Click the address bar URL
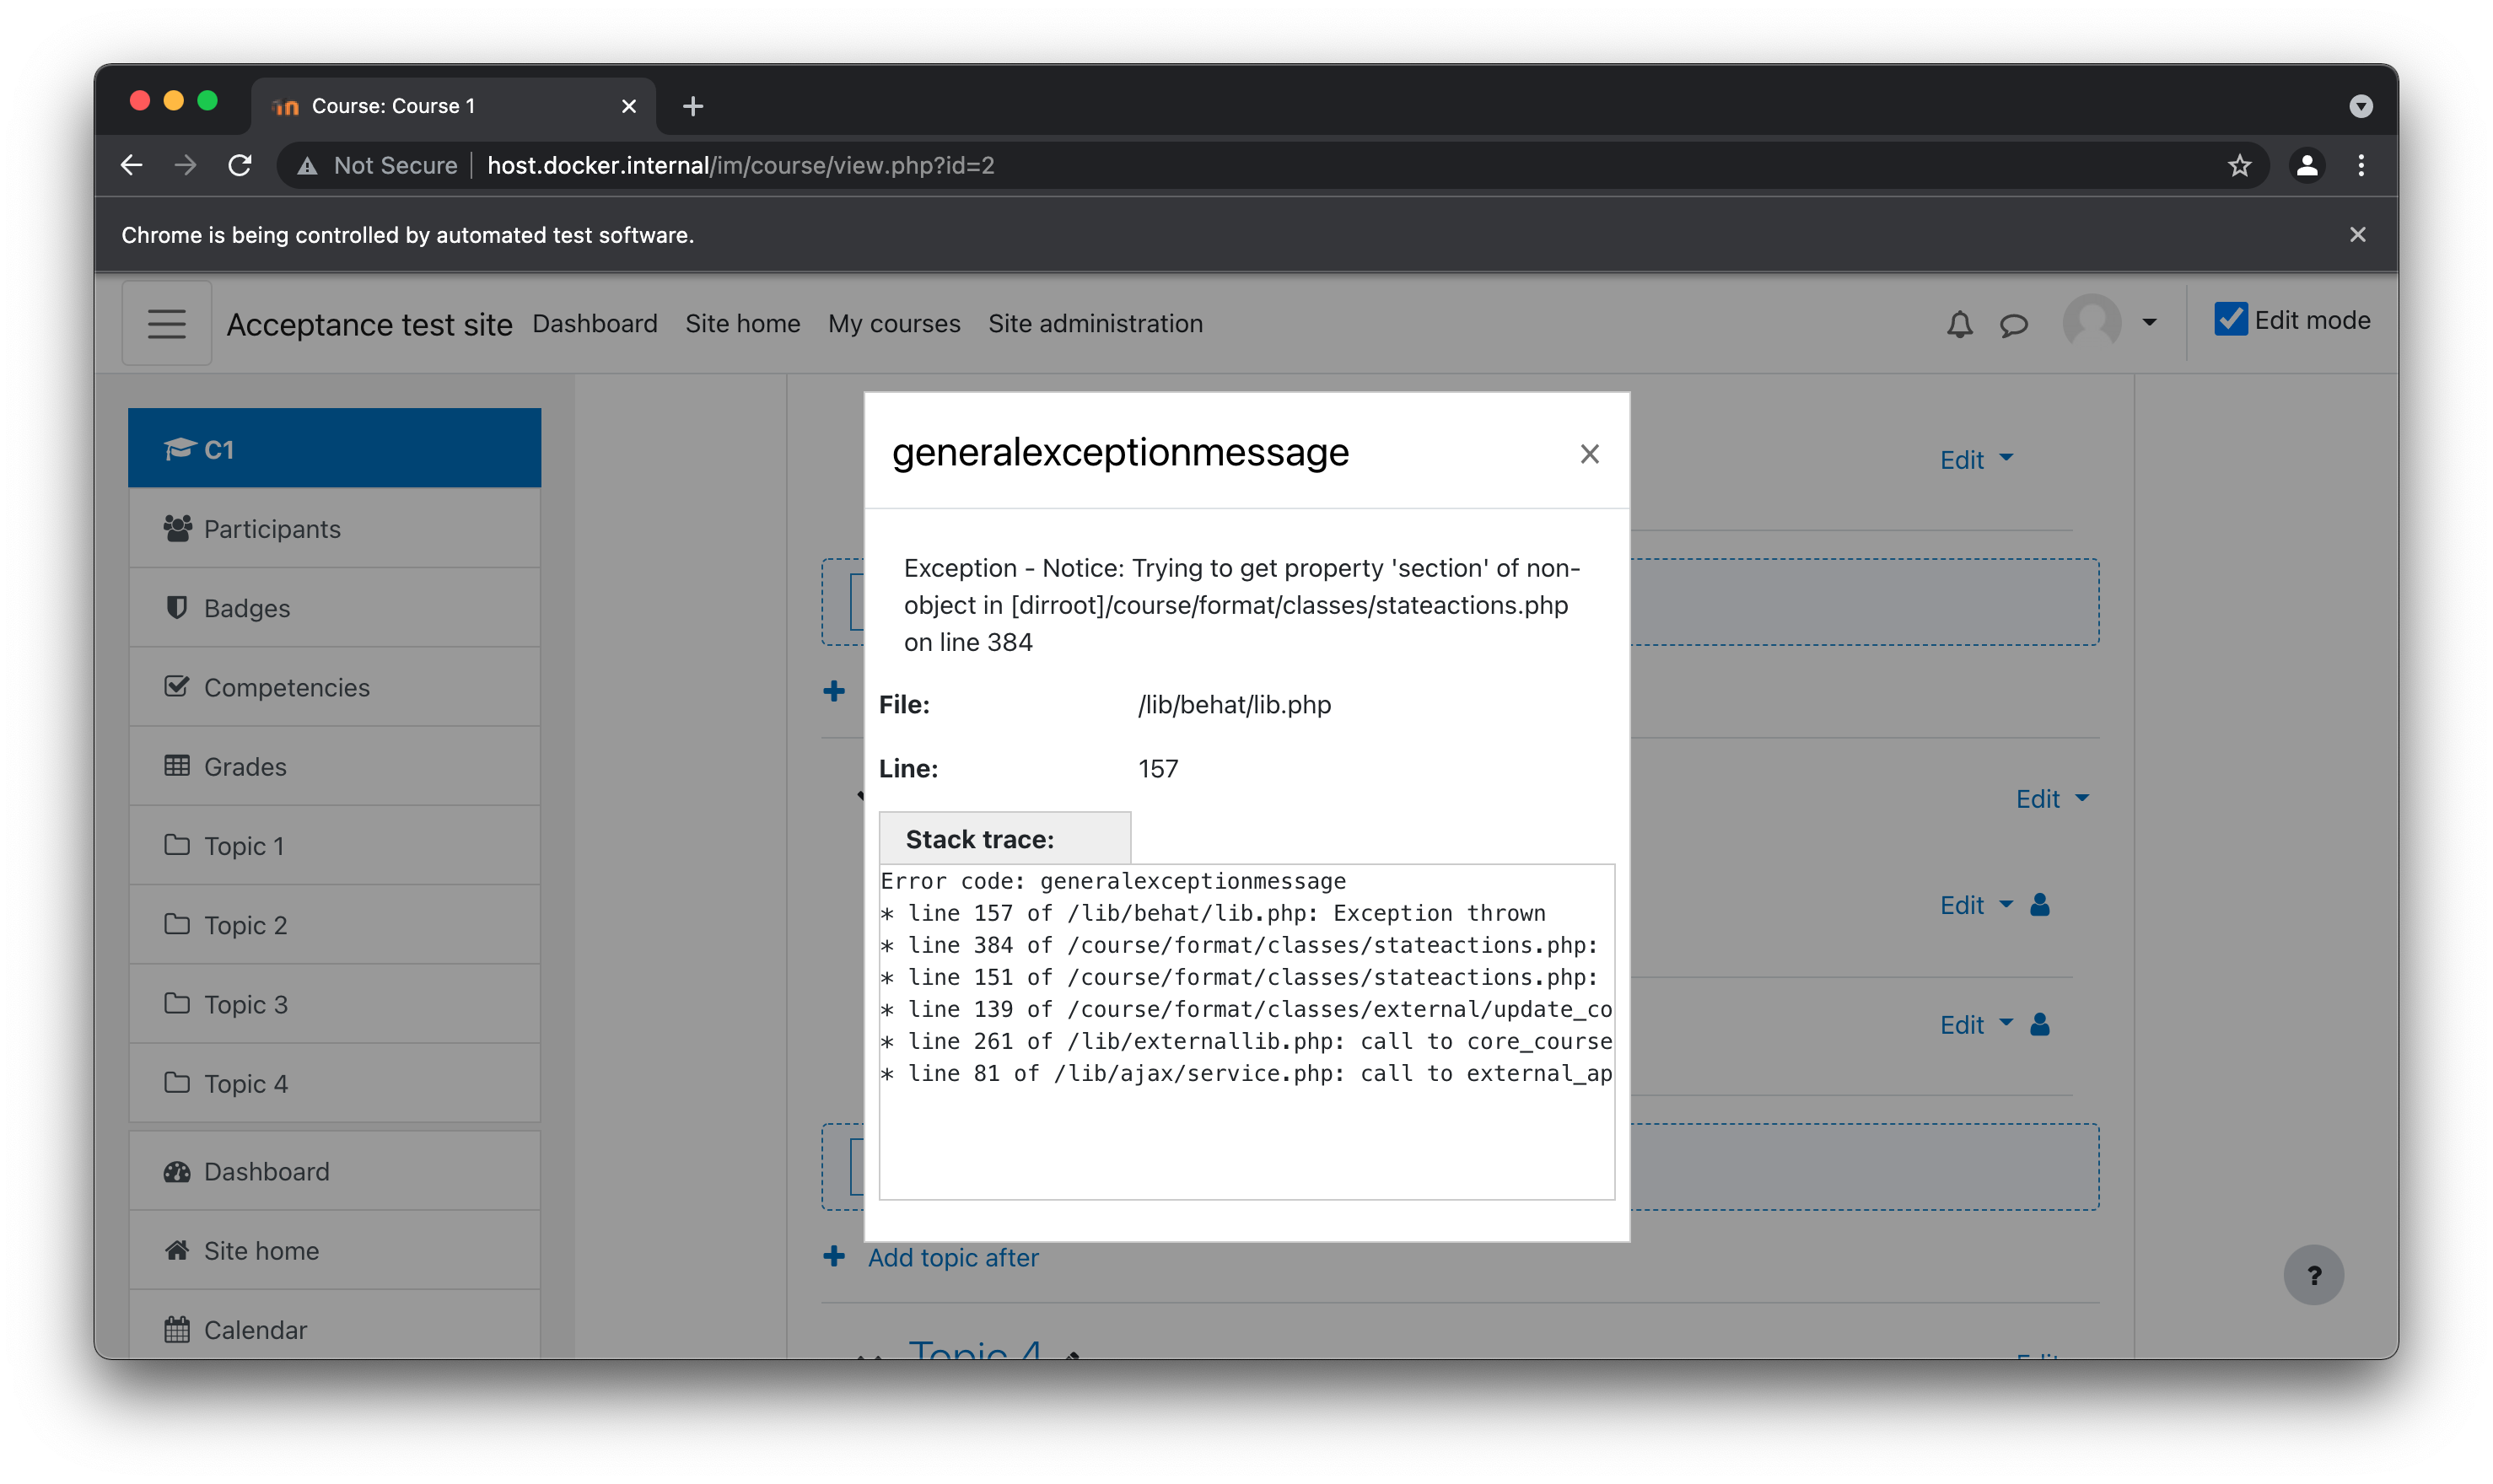This screenshot has height=1484, width=2493. pyautogui.click(x=740, y=165)
